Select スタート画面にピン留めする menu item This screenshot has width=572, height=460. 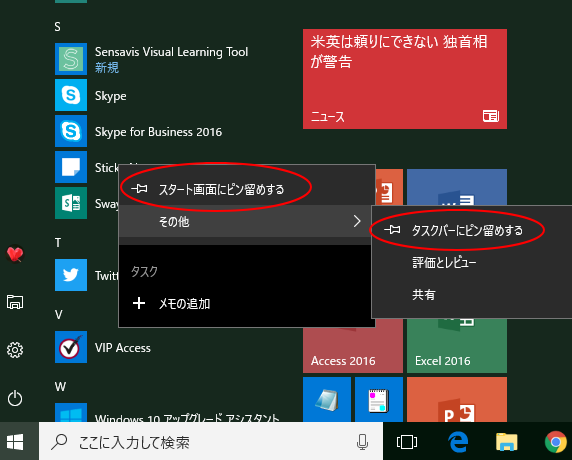click(x=247, y=189)
